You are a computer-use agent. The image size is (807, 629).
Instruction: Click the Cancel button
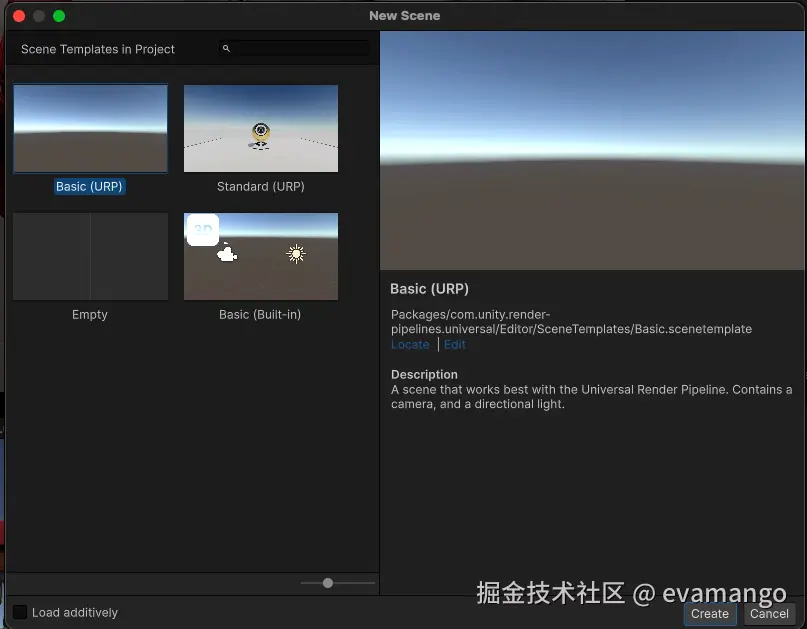[x=769, y=614]
